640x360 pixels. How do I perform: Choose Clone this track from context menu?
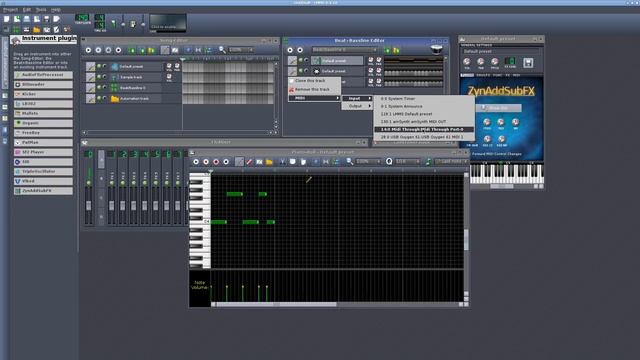coord(314,81)
